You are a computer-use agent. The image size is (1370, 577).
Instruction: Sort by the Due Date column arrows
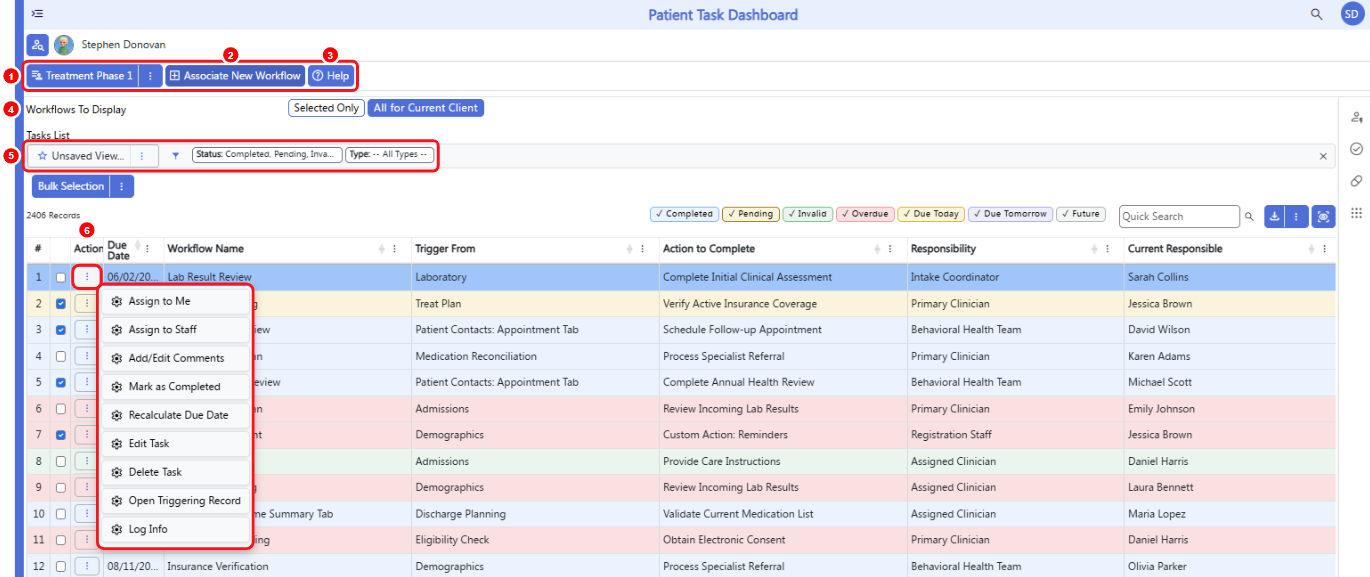[x=136, y=248]
